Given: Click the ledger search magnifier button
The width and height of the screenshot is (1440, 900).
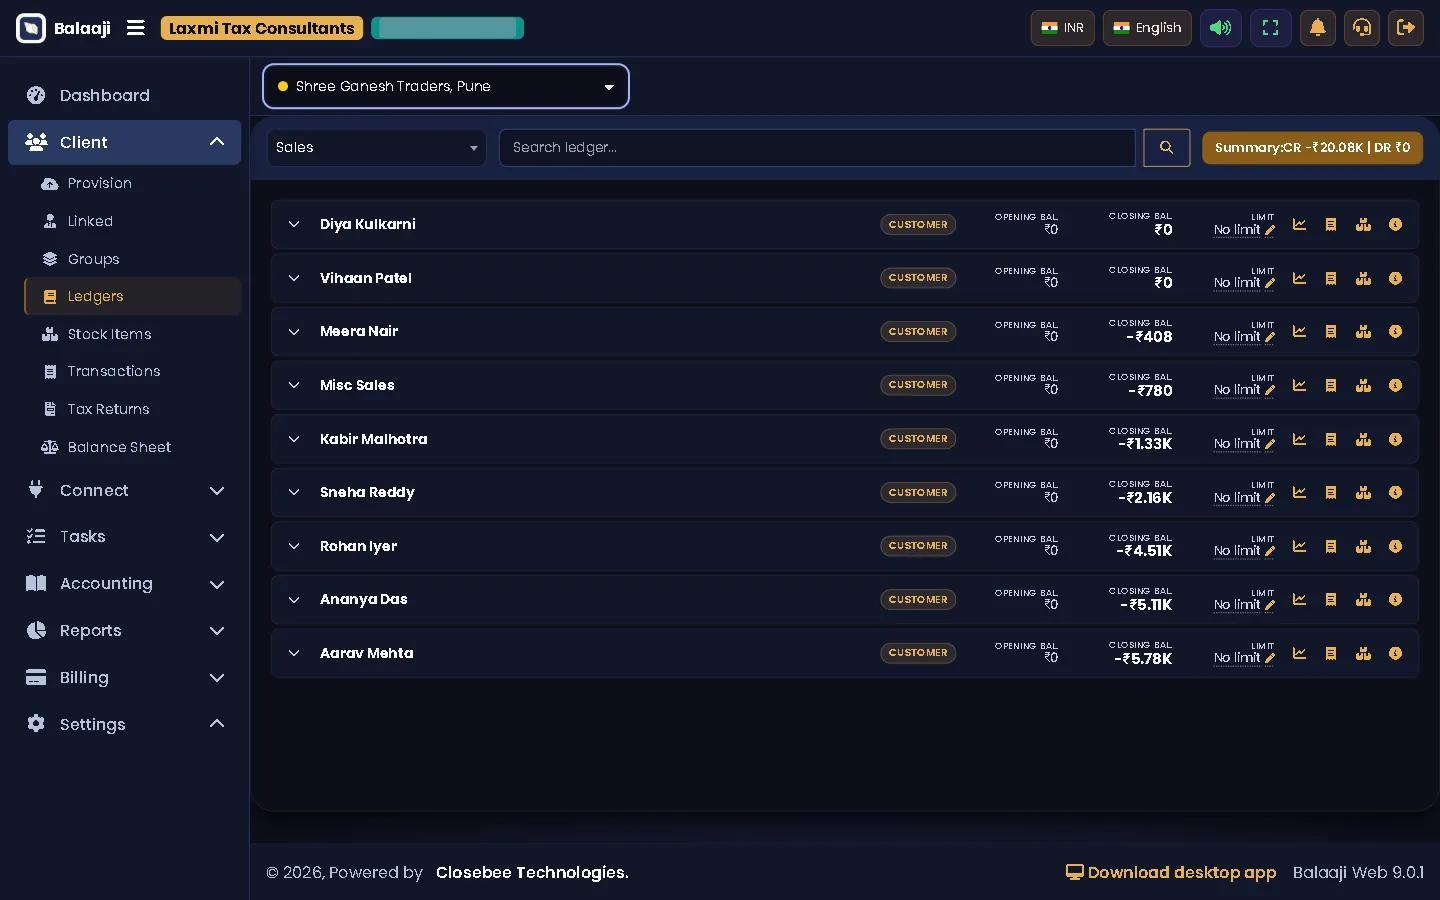Looking at the screenshot, I should [1166, 147].
